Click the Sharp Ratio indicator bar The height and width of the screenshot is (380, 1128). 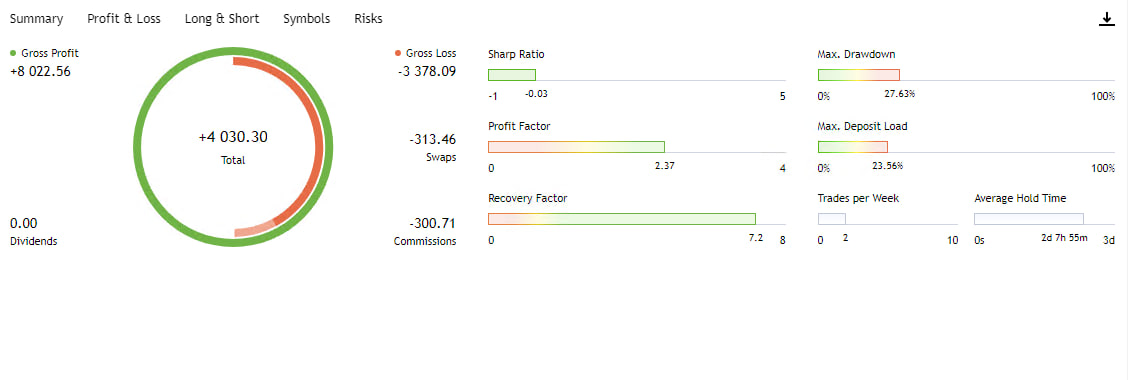pyautogui.click(x=511, y=75)
